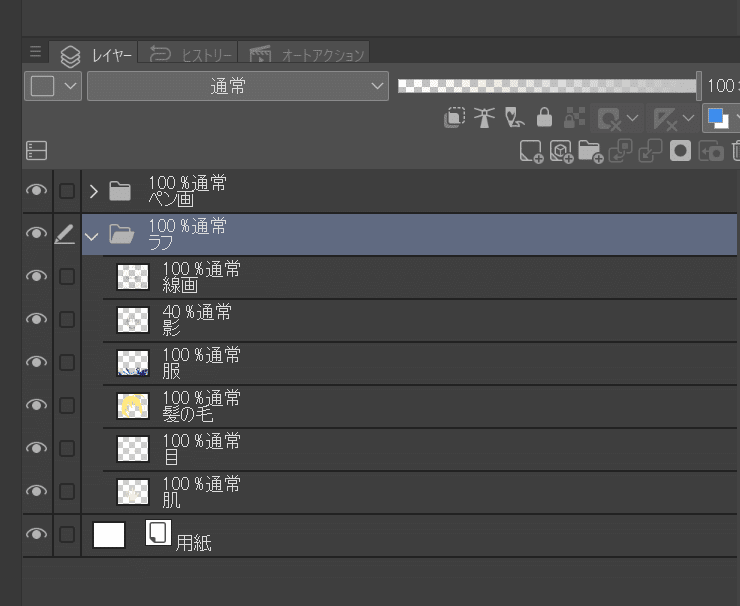This screenshot has width=740, height=606.
Task: Toggle lock layer padlock icon
Action: click(544, 117)
